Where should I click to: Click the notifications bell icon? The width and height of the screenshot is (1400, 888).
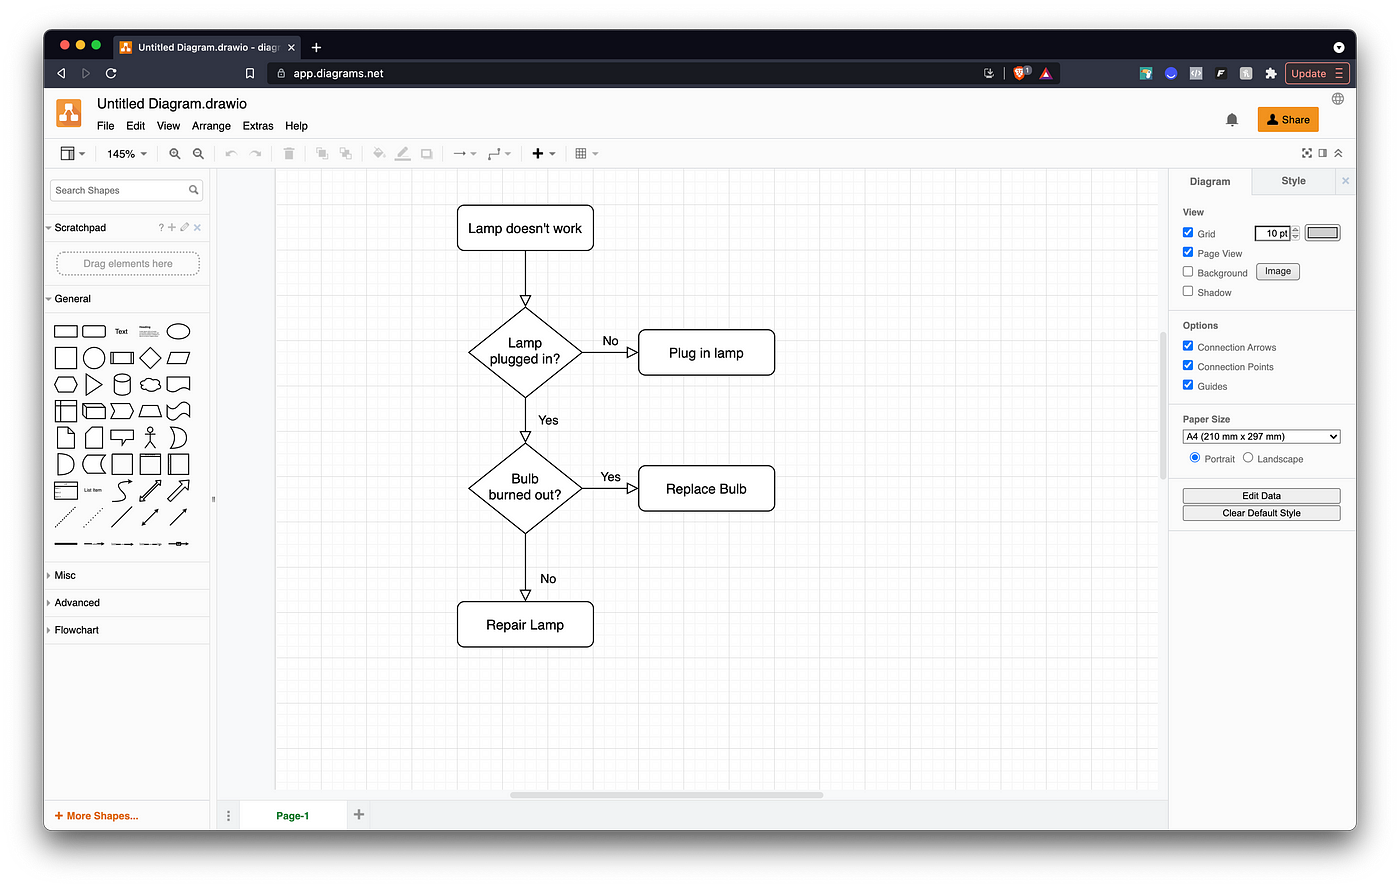tap(1232, 120)
